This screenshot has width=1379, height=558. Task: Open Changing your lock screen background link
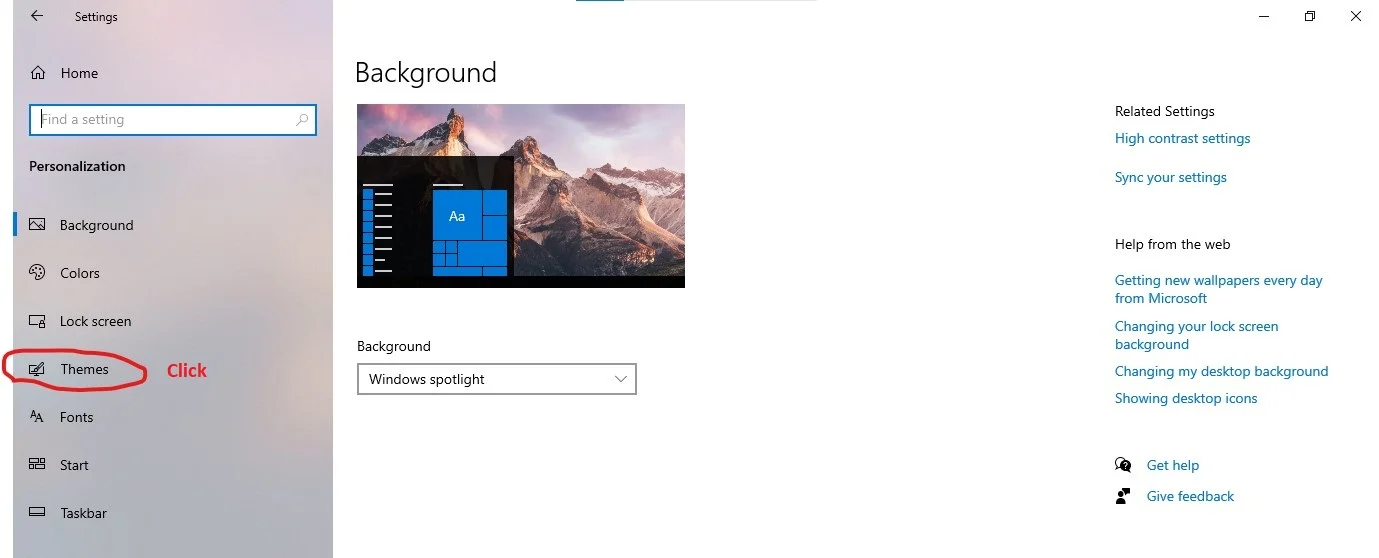pyautogui.click(x=1196, y=335)
